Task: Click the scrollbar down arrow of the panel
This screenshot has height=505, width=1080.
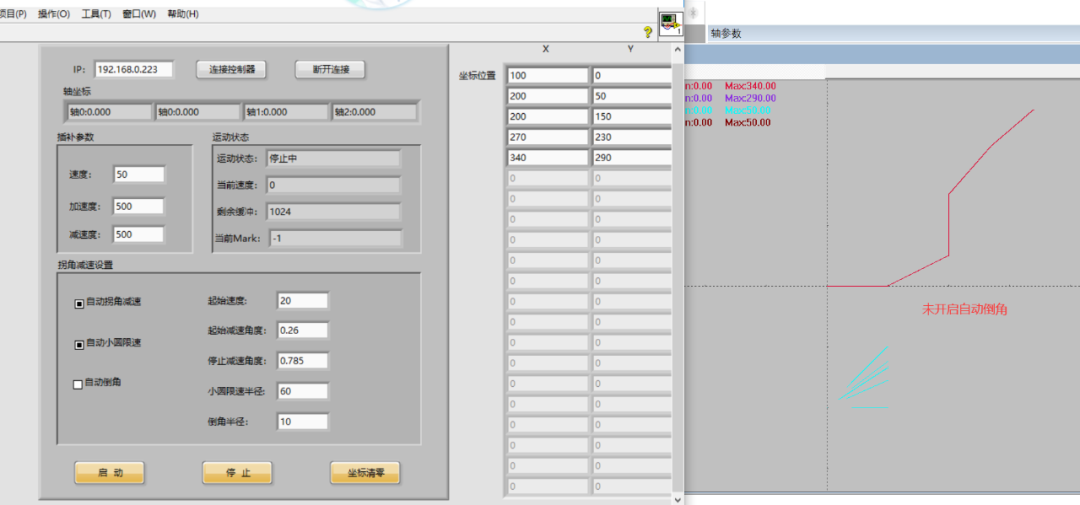Action: 678,498
